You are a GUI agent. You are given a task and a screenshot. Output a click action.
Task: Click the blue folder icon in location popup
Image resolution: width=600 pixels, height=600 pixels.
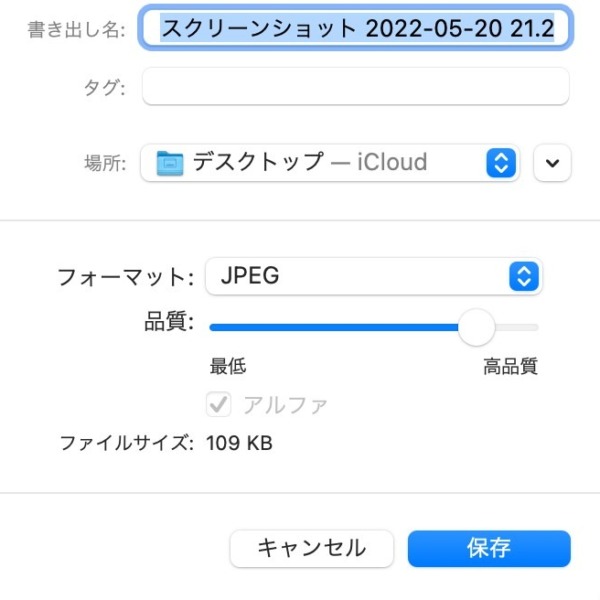(x=170, y=163)
